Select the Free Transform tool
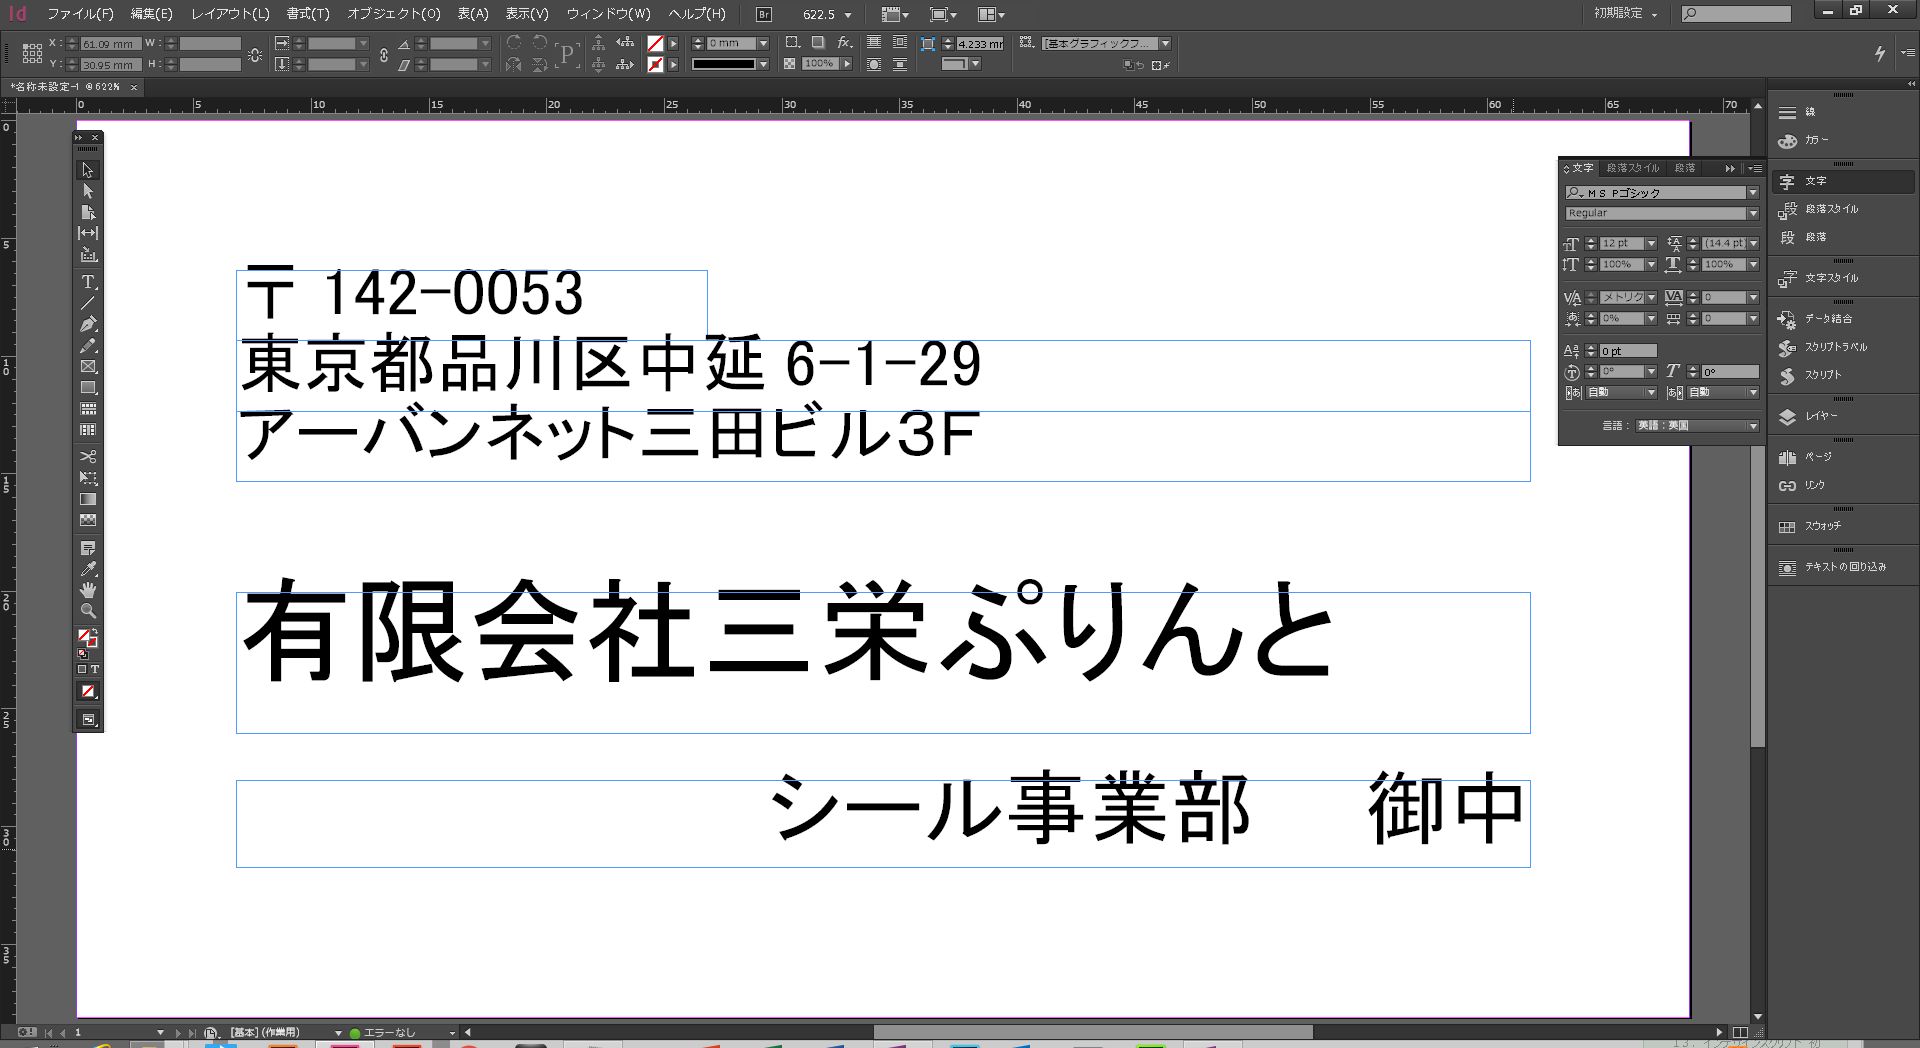Viewport: 1920px width, 1048px height. click(x=88, y=478)
